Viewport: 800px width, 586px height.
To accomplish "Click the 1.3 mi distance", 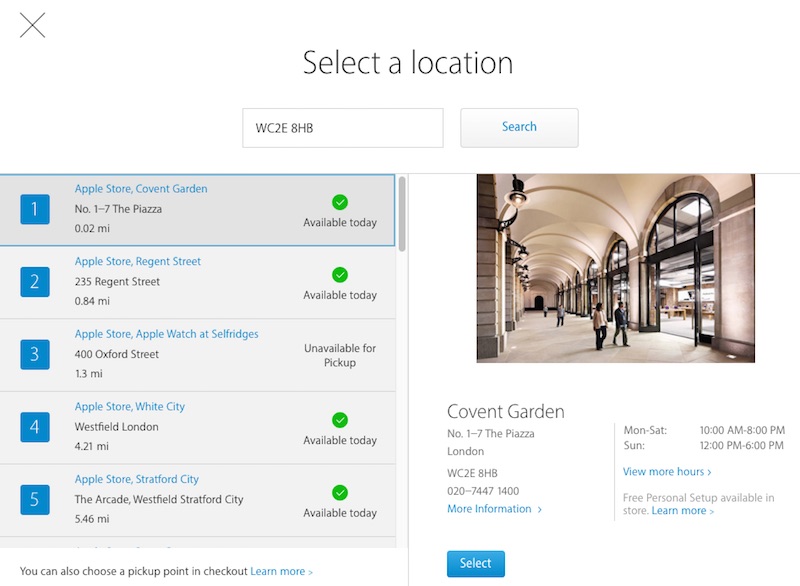I will pos(89,374).
